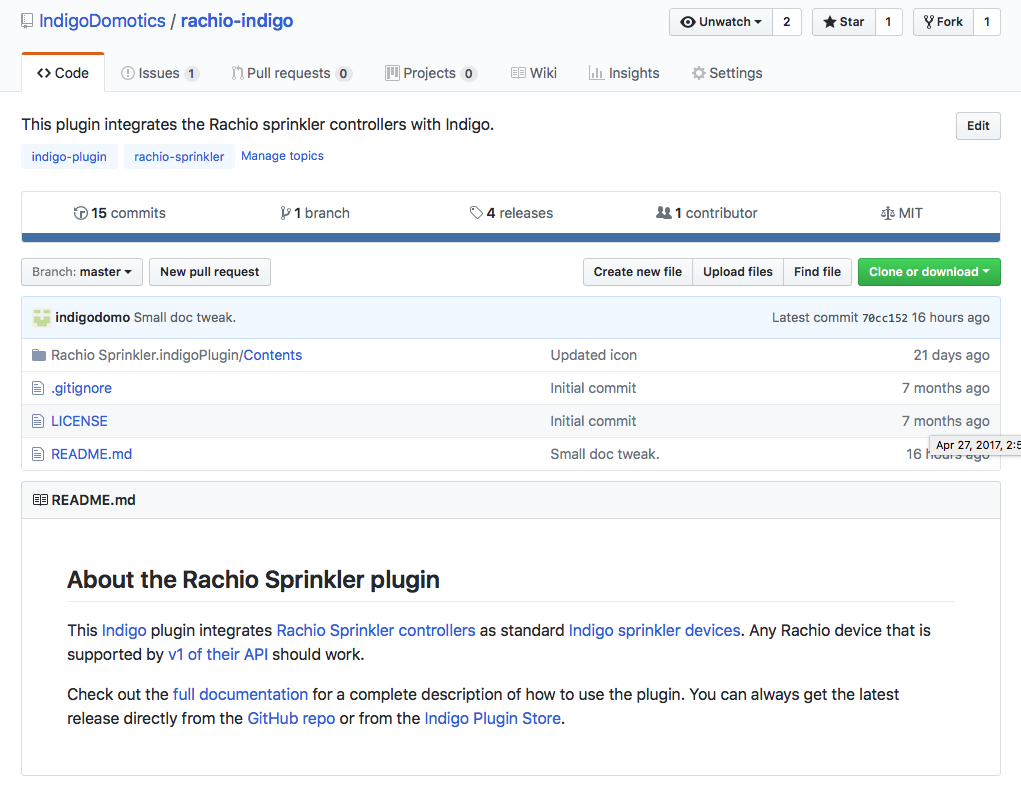This screenshot has width=1021, height=800.
Task: Click Create new file
Action: pyautogui.click(x=637, y=272)
